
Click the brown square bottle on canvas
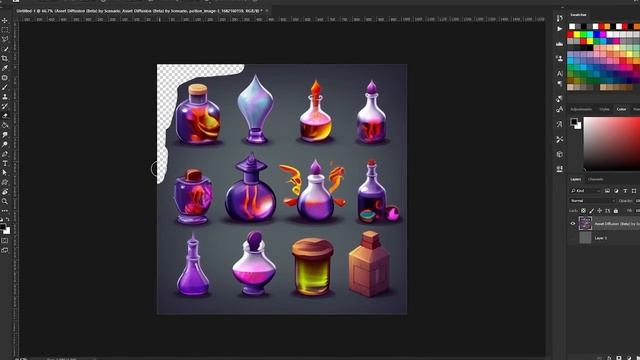369,264
